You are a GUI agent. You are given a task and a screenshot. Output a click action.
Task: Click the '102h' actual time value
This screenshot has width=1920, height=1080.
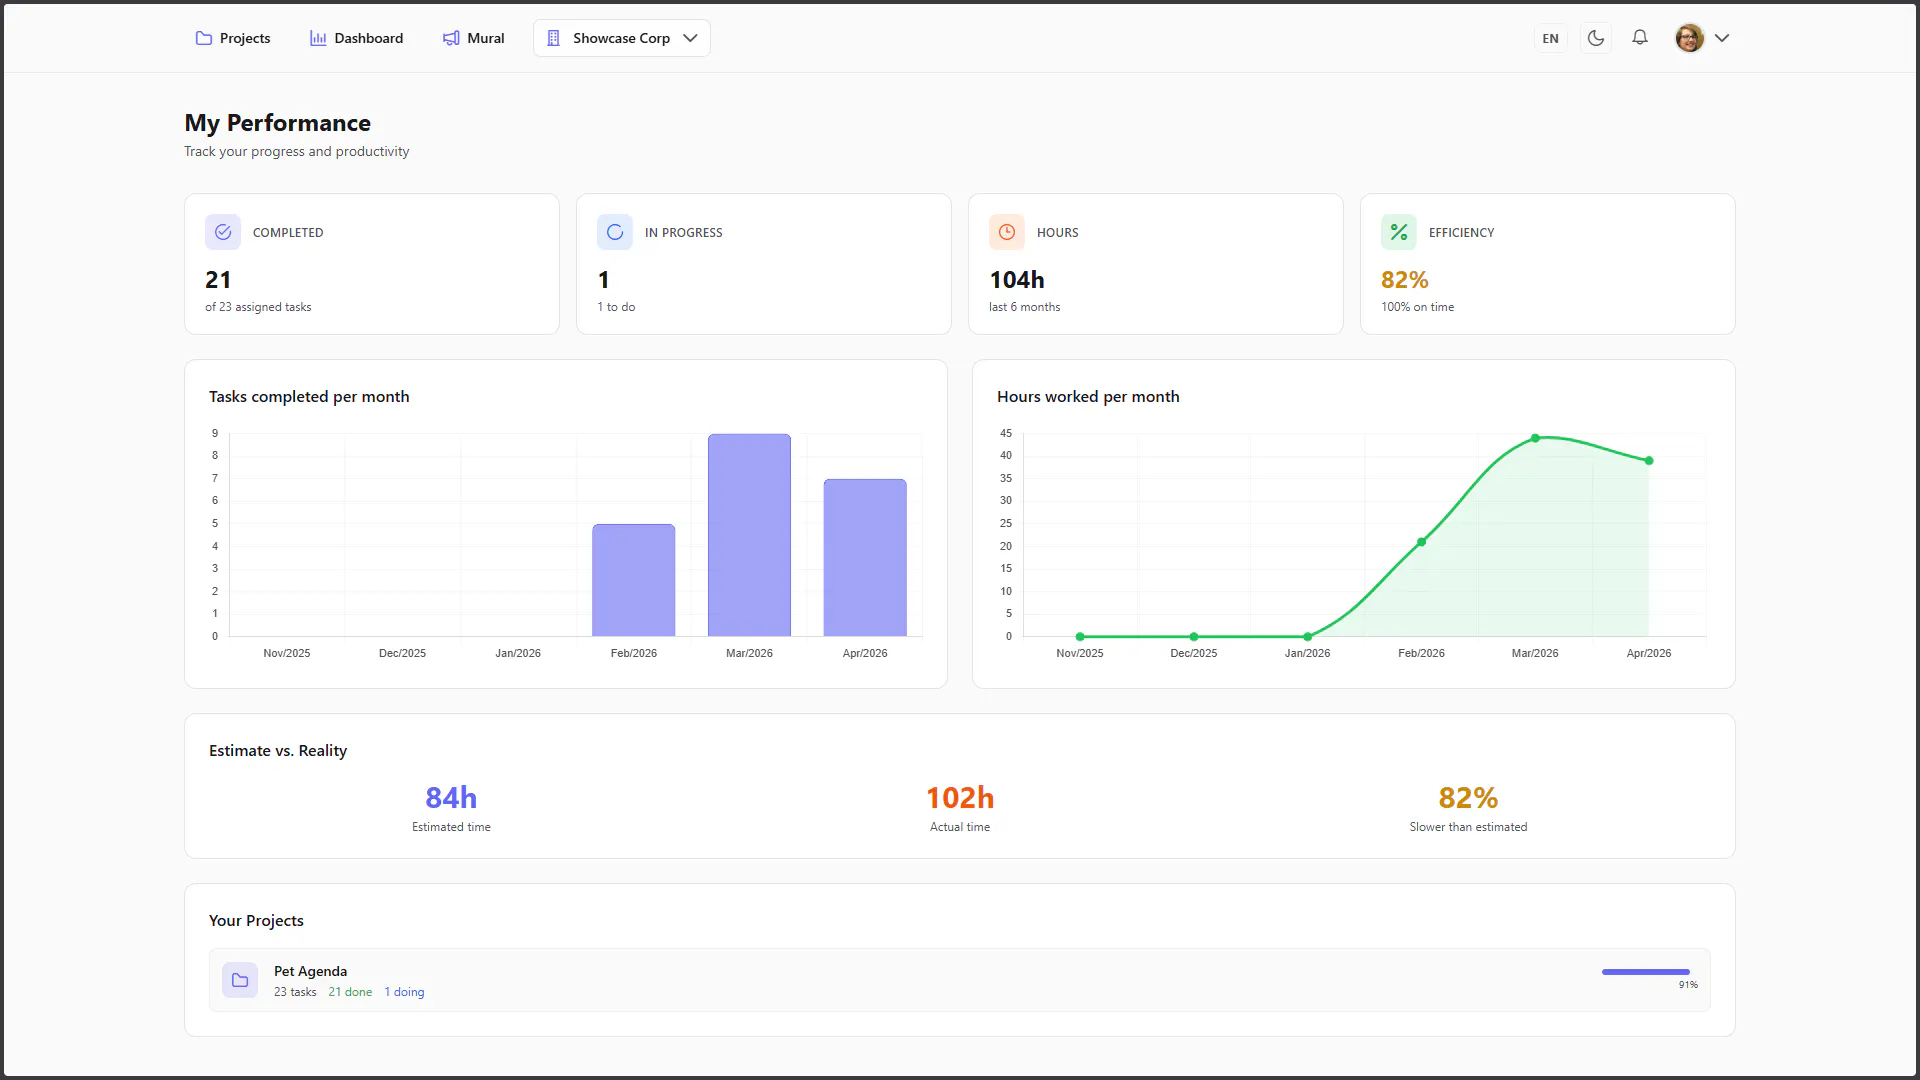coord(960,798)
